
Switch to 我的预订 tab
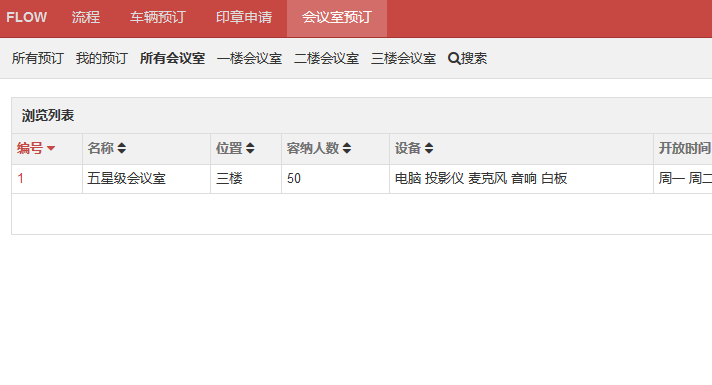point(102,58)
